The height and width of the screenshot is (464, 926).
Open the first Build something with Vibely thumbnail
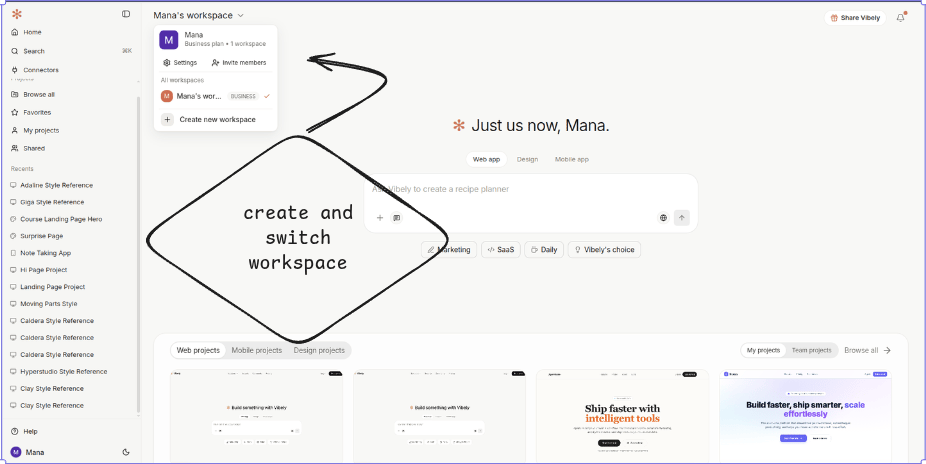pos(256,416)
